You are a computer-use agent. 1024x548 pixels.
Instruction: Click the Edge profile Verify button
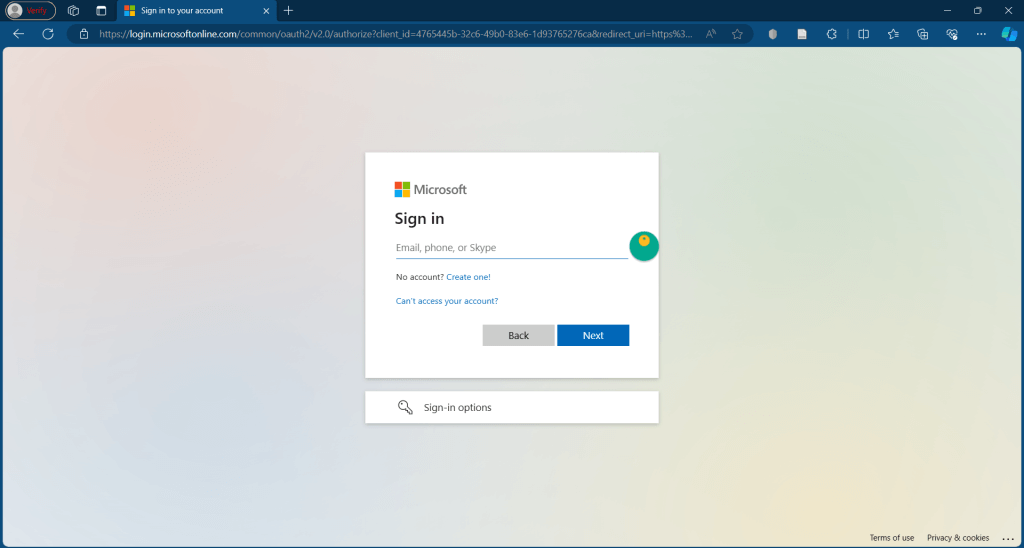(x=30, y=10)
